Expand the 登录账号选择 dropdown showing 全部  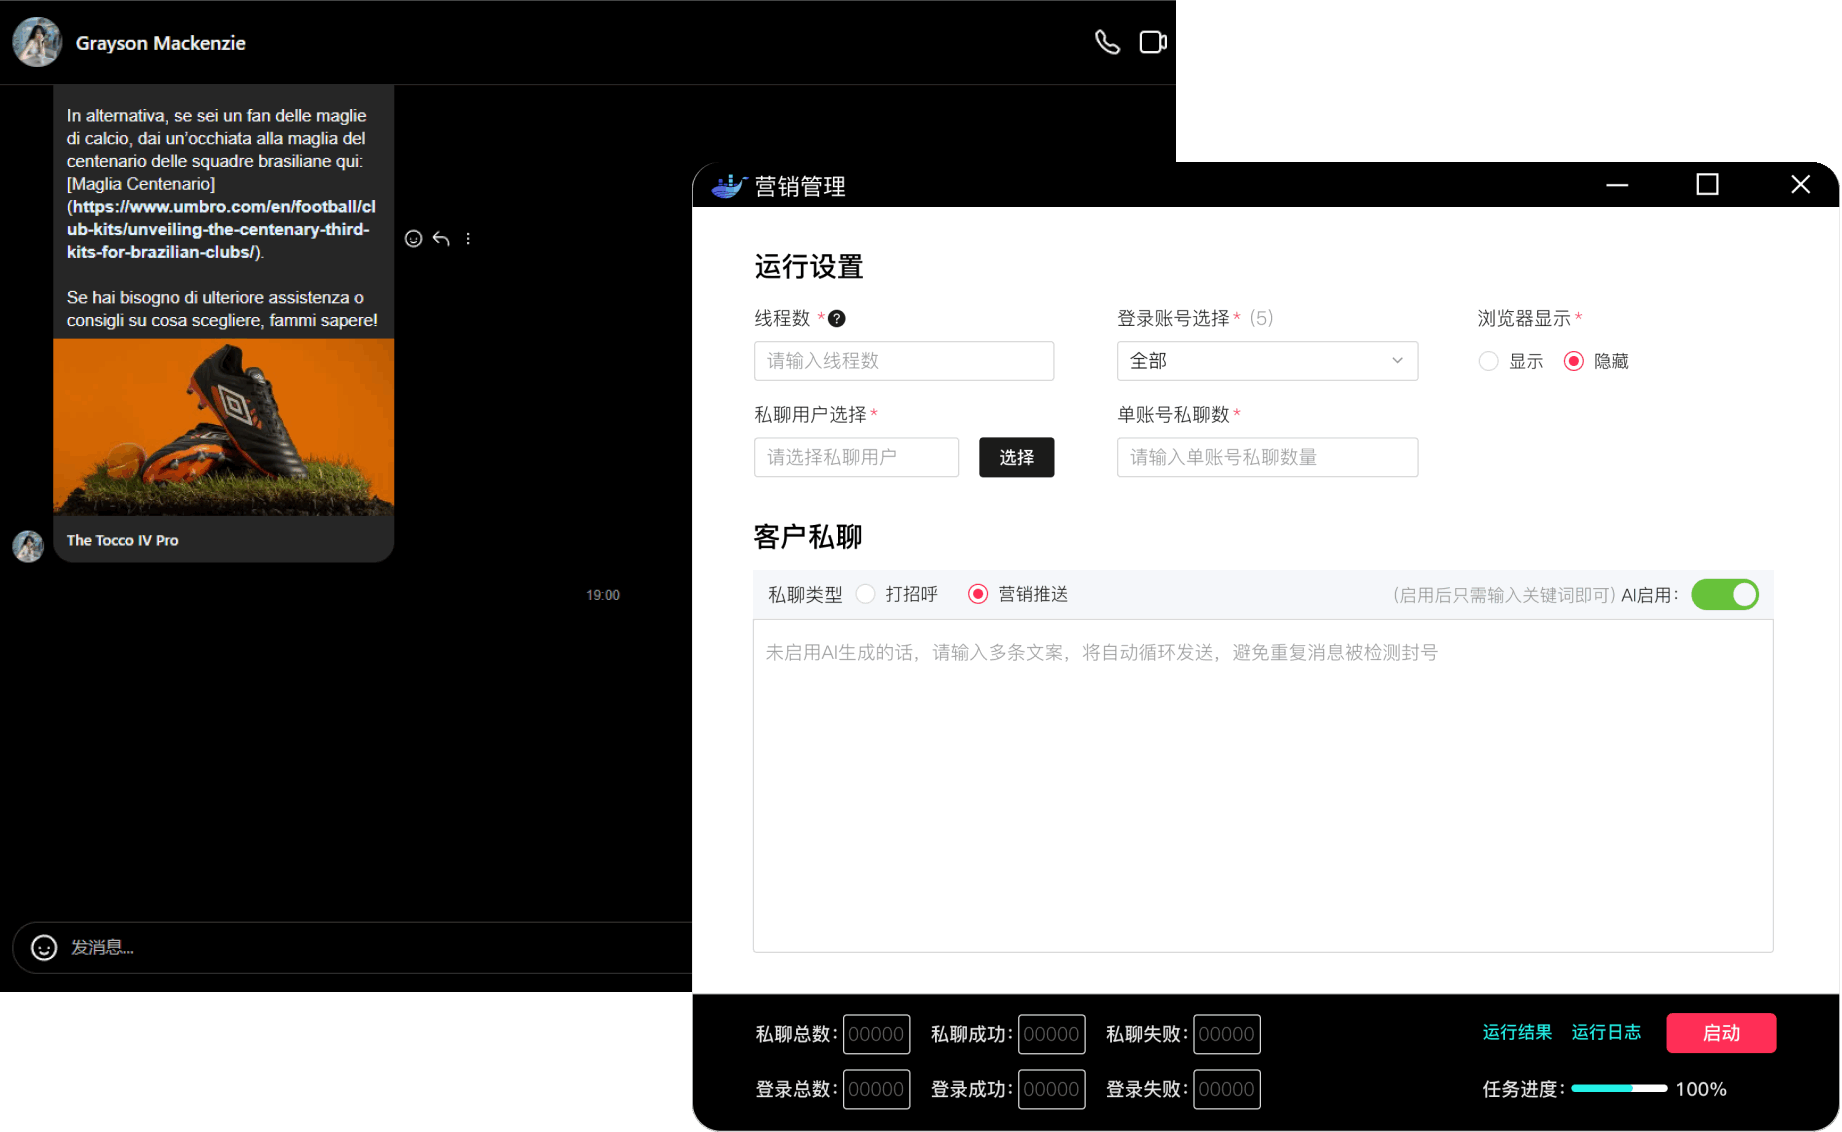pyautogui.click(x=1266, y=361)
